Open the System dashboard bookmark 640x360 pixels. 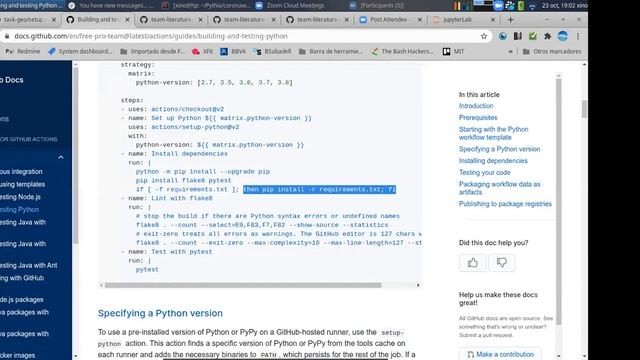click(x=80, y=51)
